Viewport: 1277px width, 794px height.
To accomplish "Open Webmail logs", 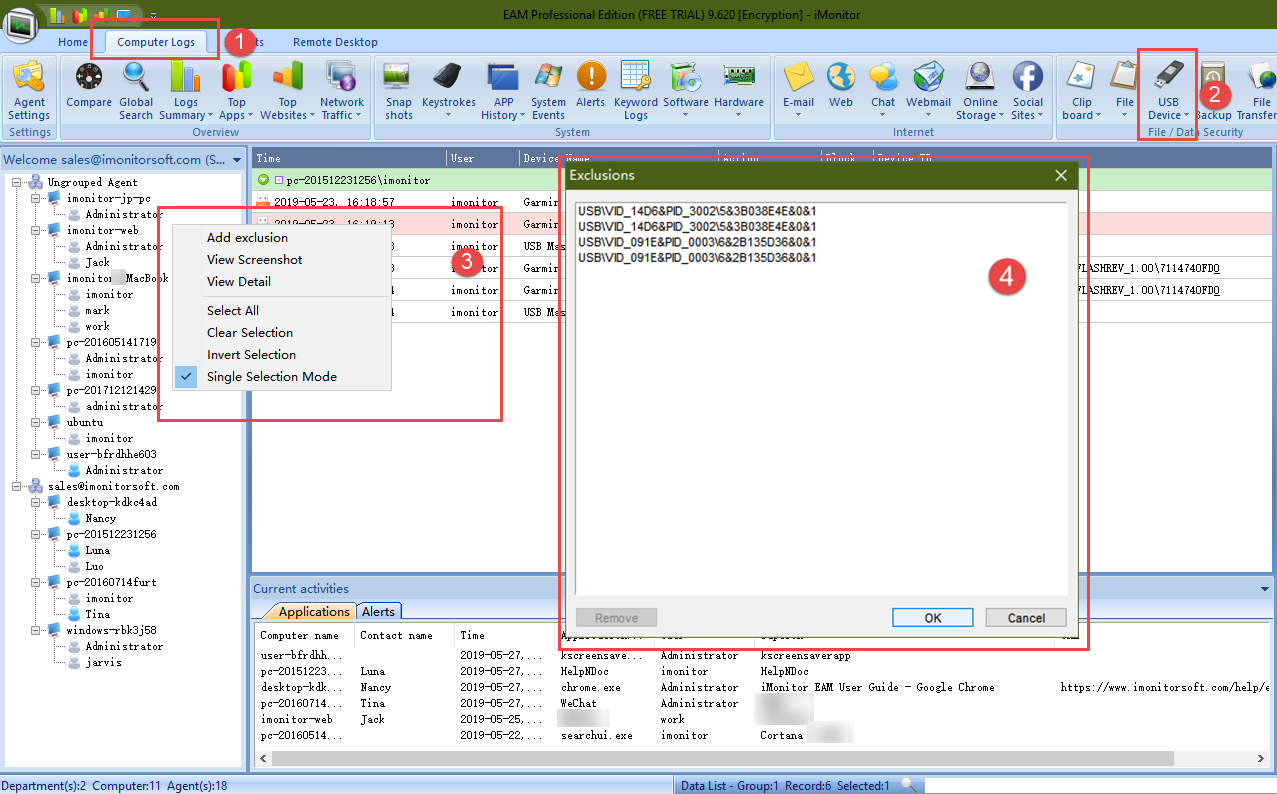I will [929, 90].
